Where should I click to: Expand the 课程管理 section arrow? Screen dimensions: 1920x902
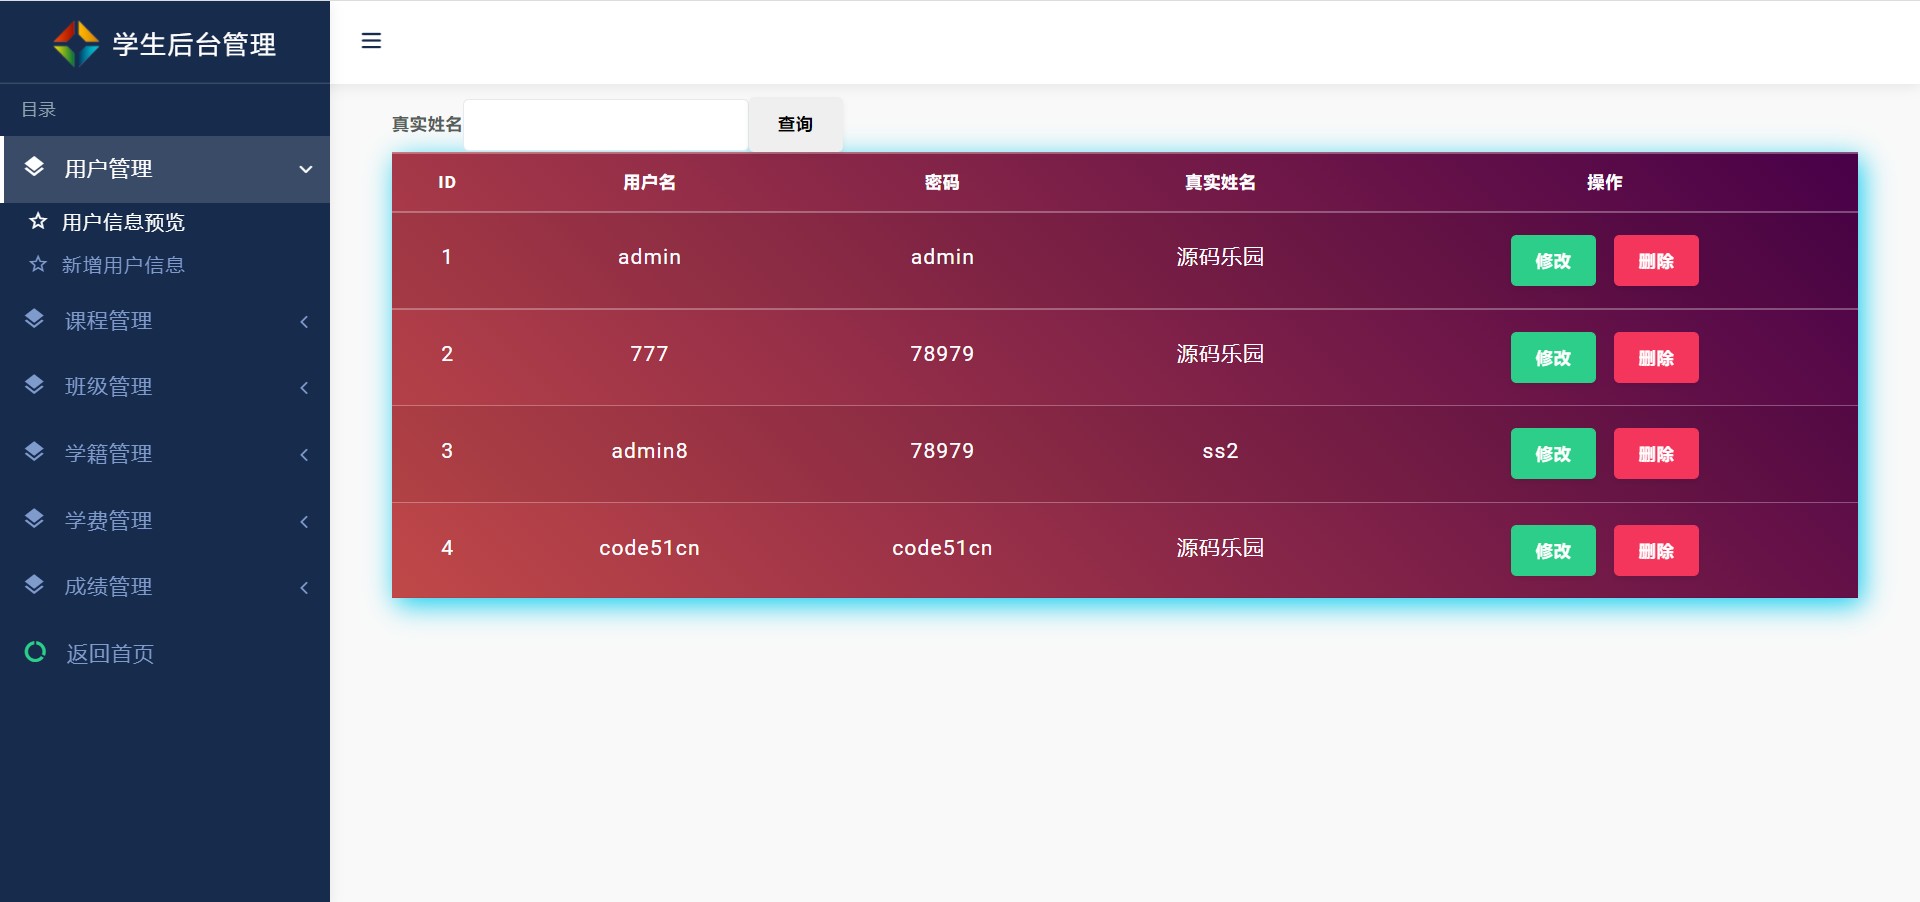[x=304, y=321]
